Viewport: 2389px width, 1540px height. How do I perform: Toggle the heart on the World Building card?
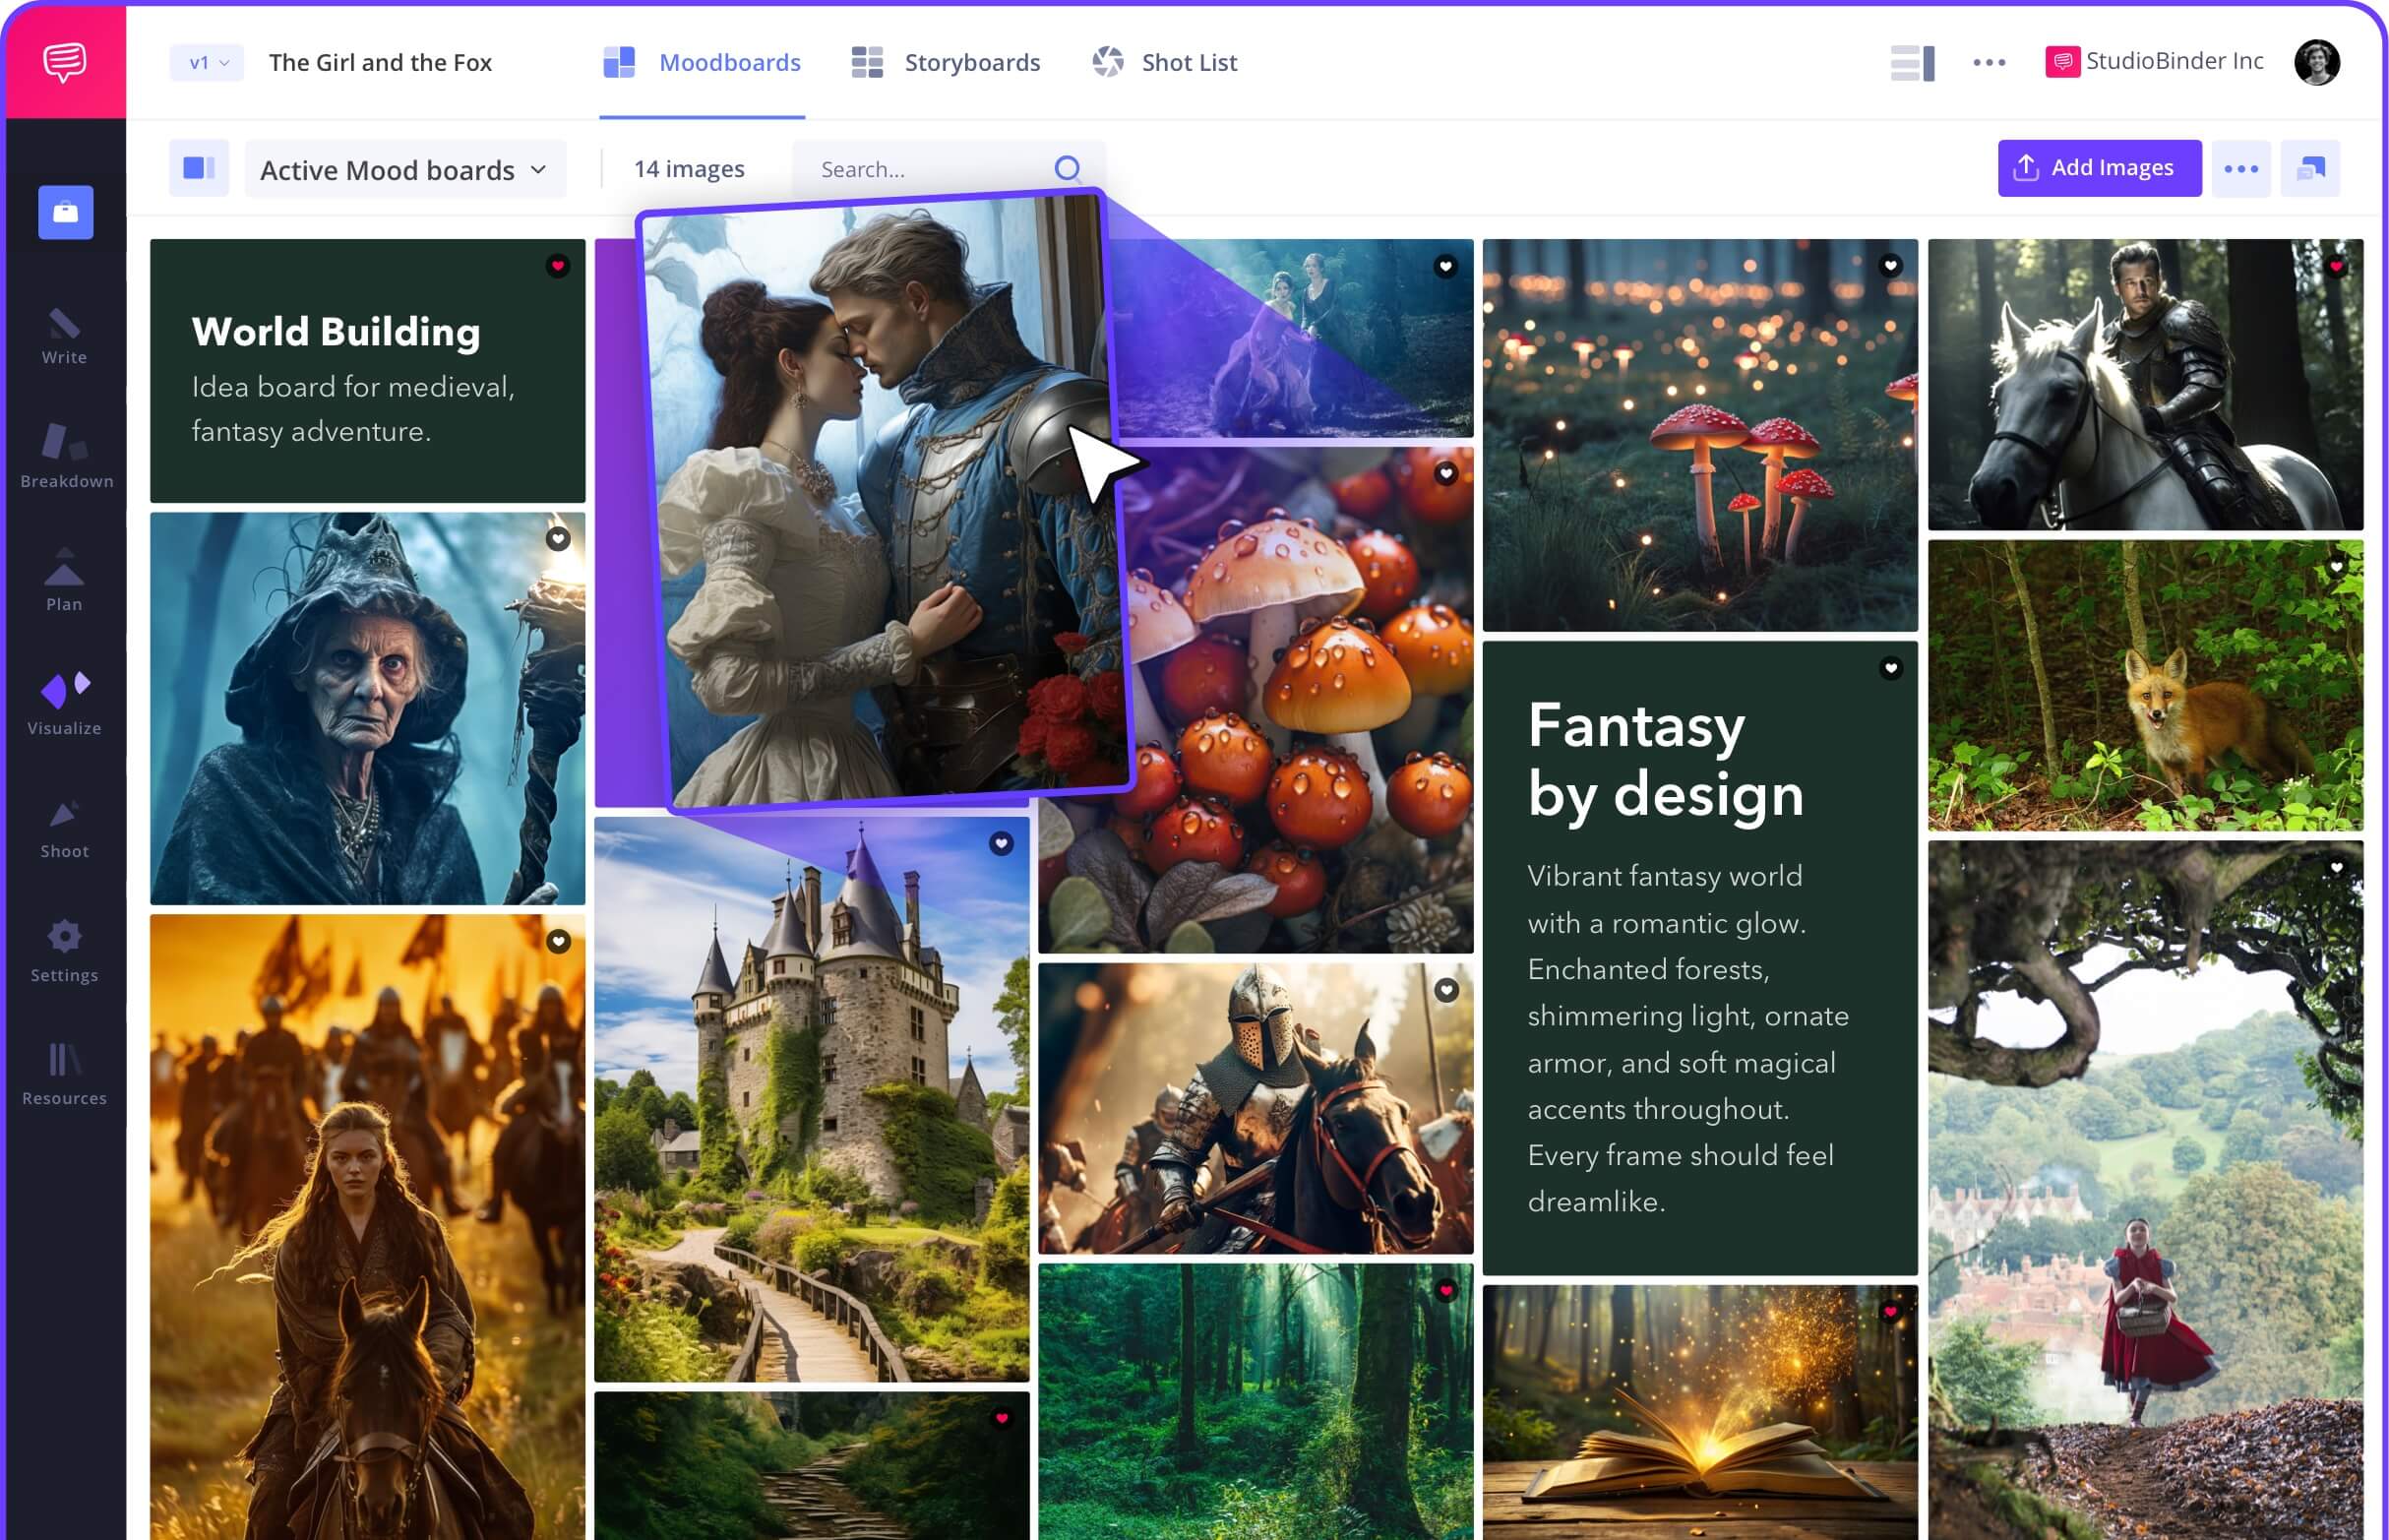tap(557, 267)
